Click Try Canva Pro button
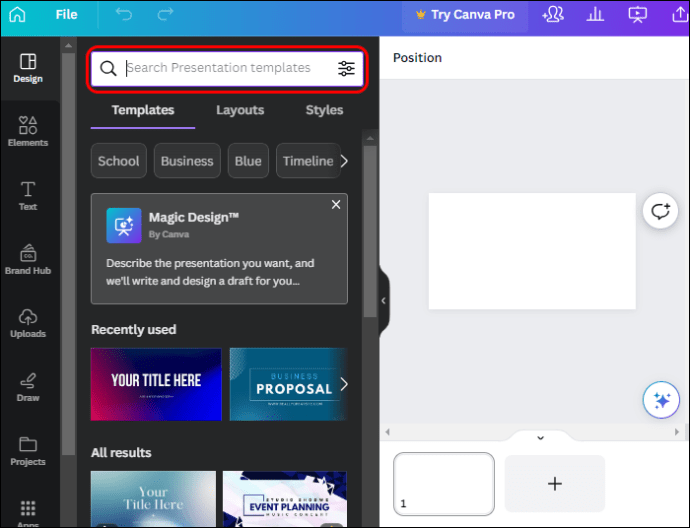690x528 pixels. click(465, 15)
